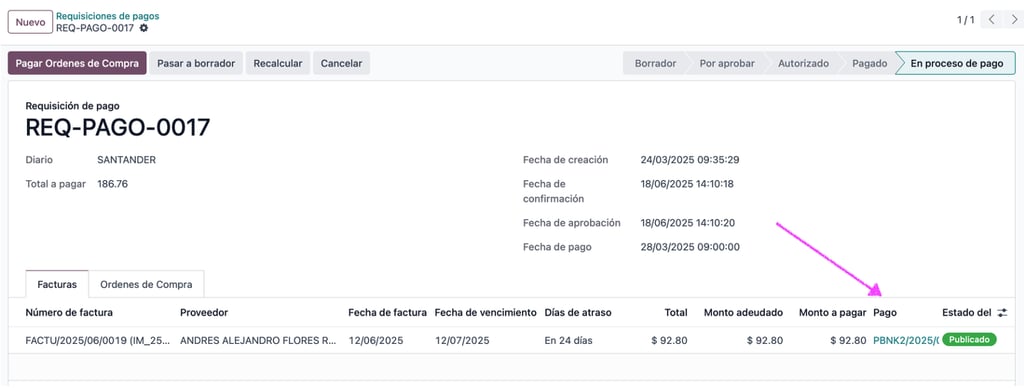Switch to the Ordenes de Compra tab
1024x388 pixels.
(x=146, y=284)
